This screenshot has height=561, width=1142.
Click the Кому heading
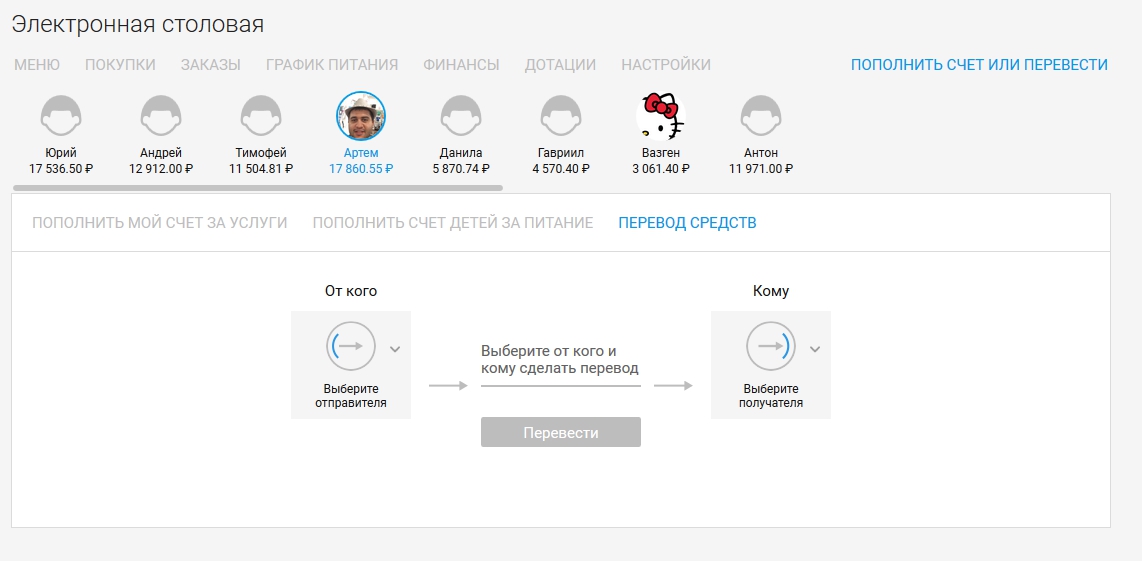(x=771, y=291)
